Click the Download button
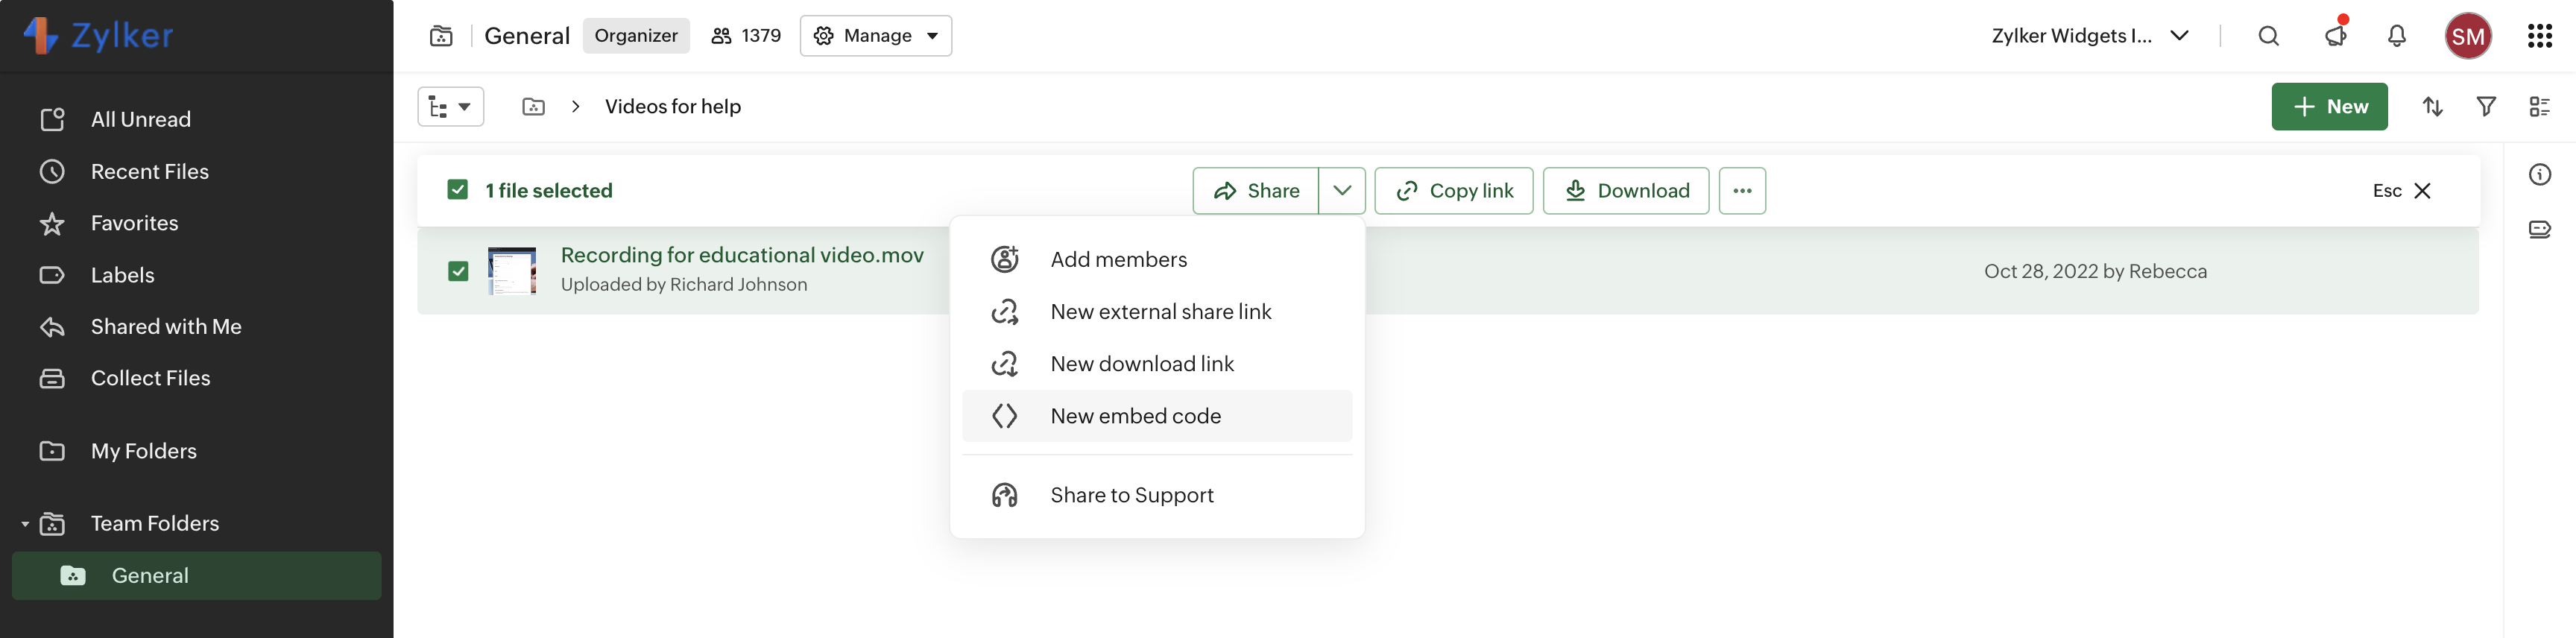 pos(1625,191)
